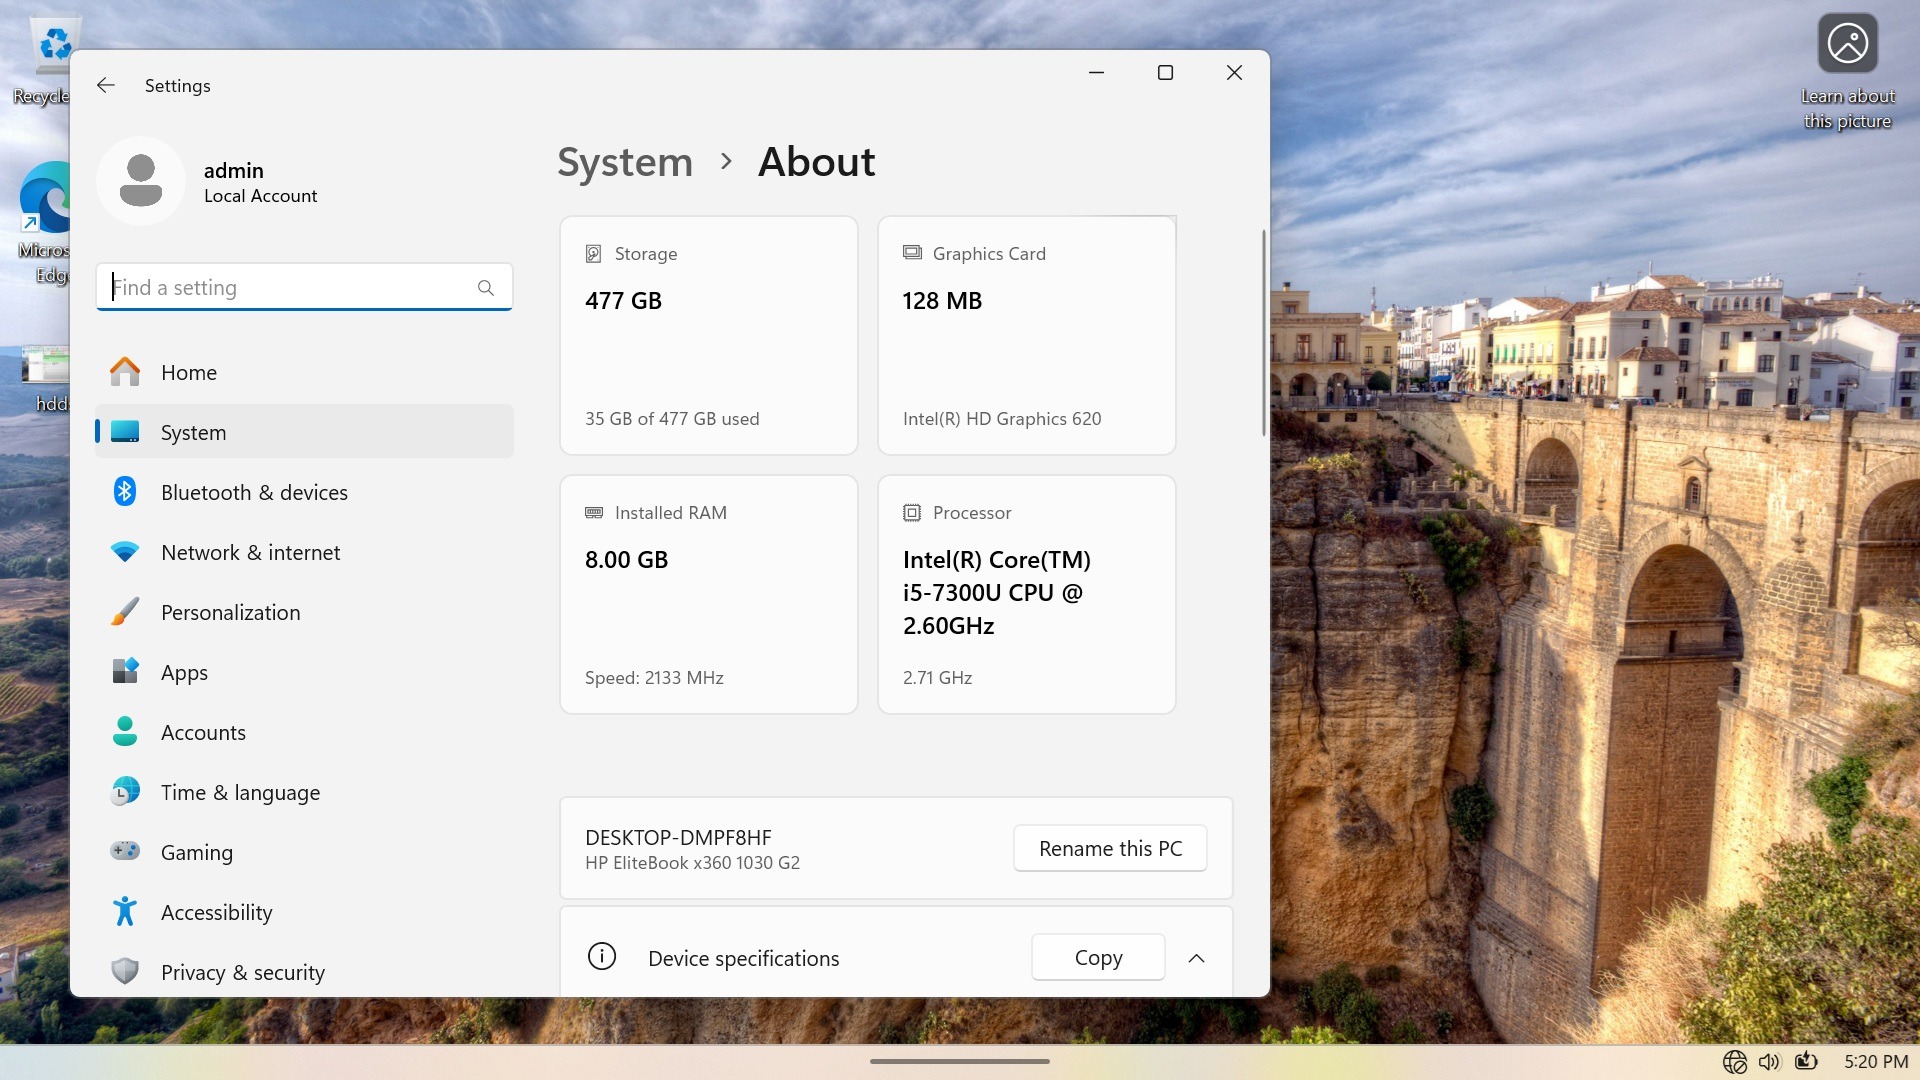Click the System breadcrumb link
1920x1080 pixels.
[x=625, y=162]
